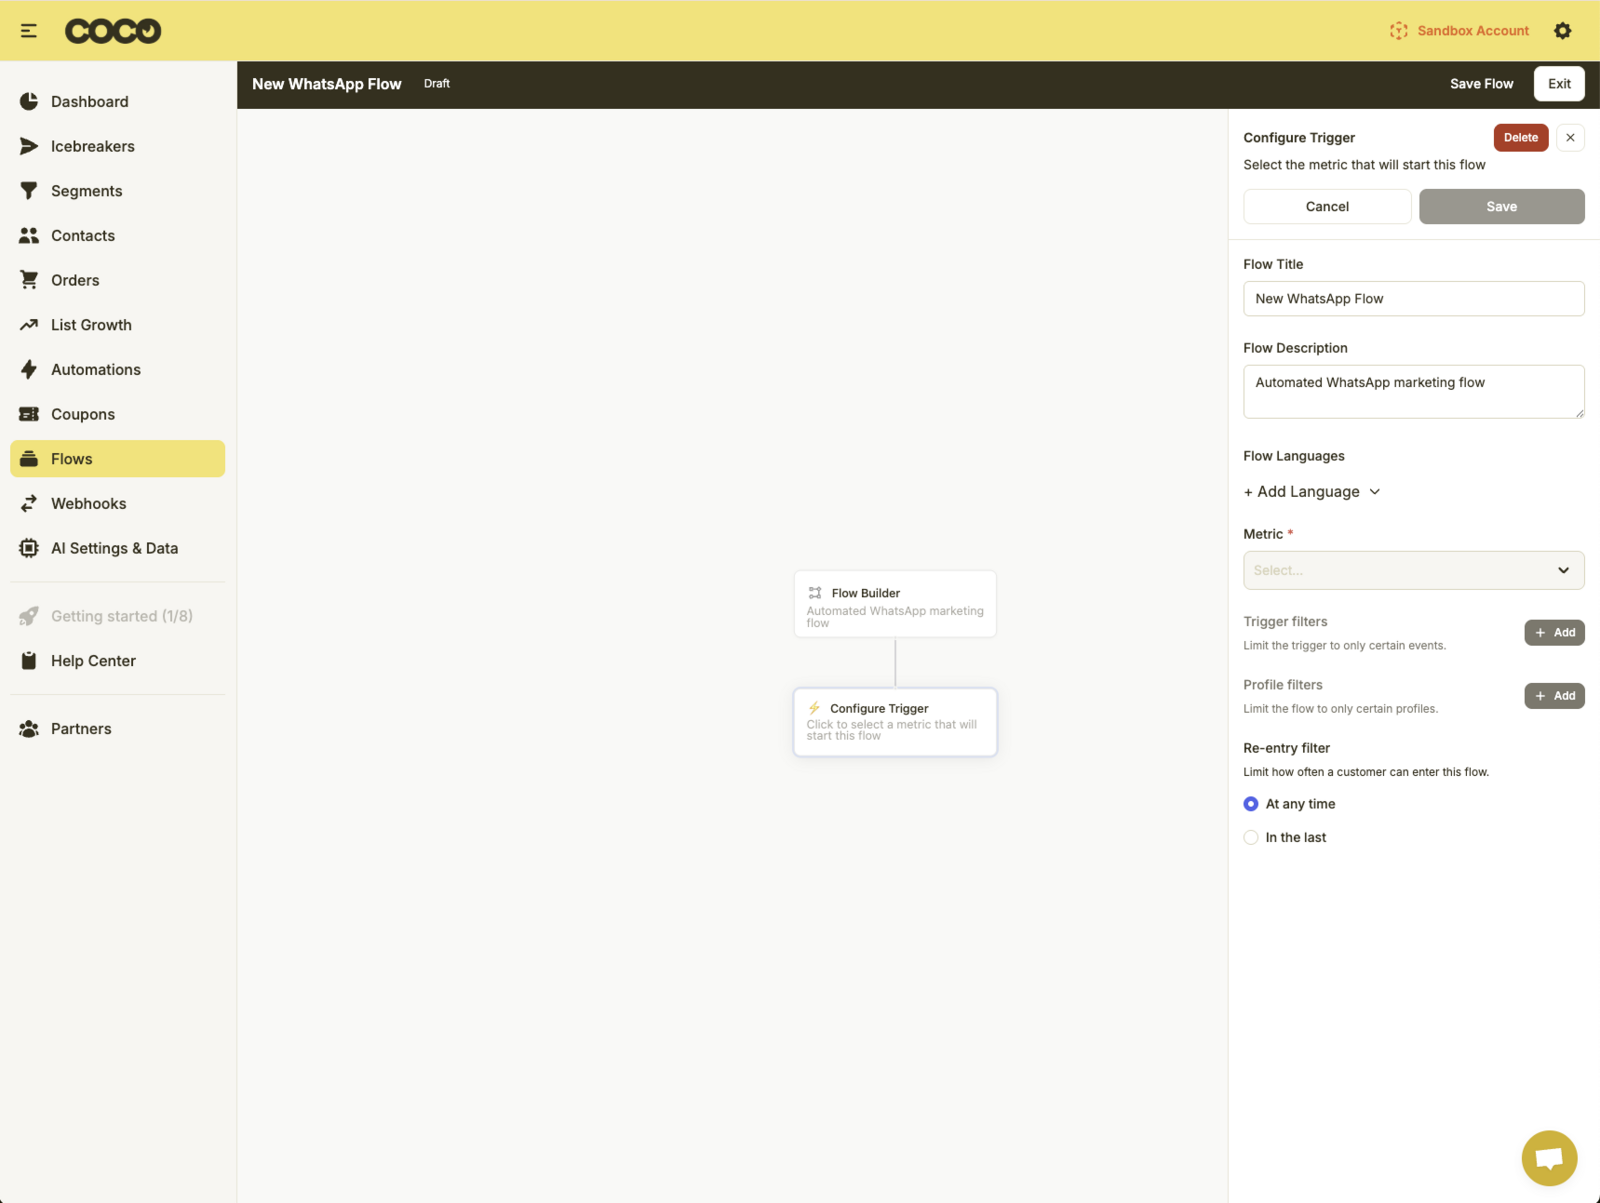
Task: Click the Dashboard pie chart icon
Action: [29, 102]
